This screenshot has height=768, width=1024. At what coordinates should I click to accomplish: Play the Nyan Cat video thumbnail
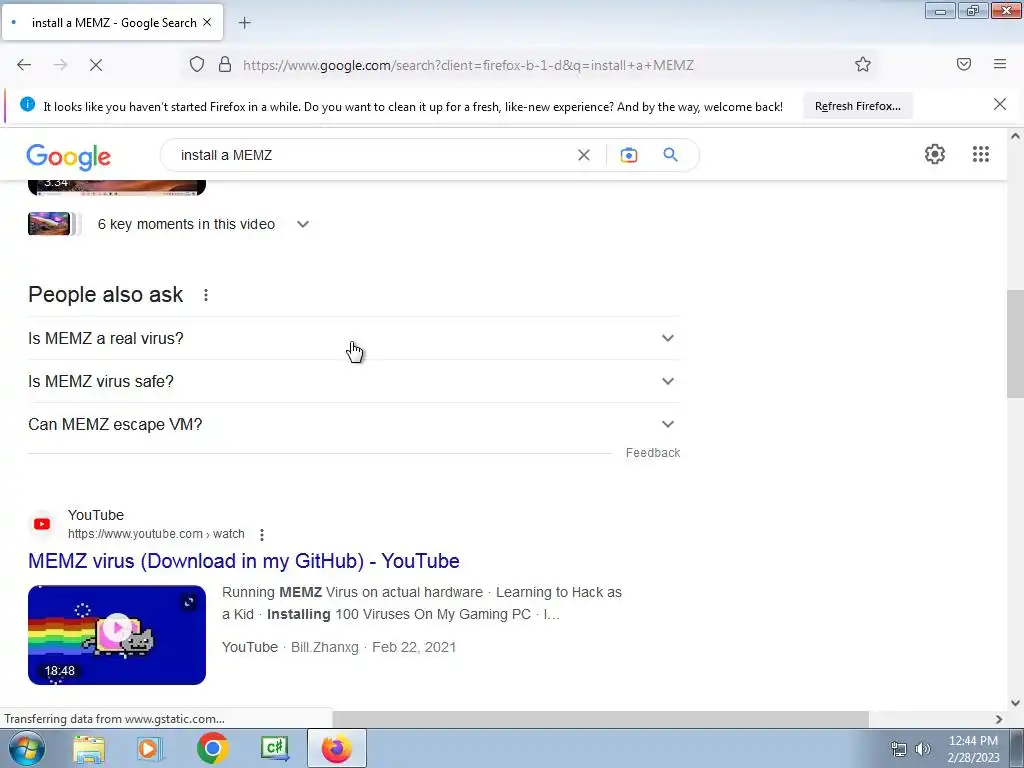(117, 635)
